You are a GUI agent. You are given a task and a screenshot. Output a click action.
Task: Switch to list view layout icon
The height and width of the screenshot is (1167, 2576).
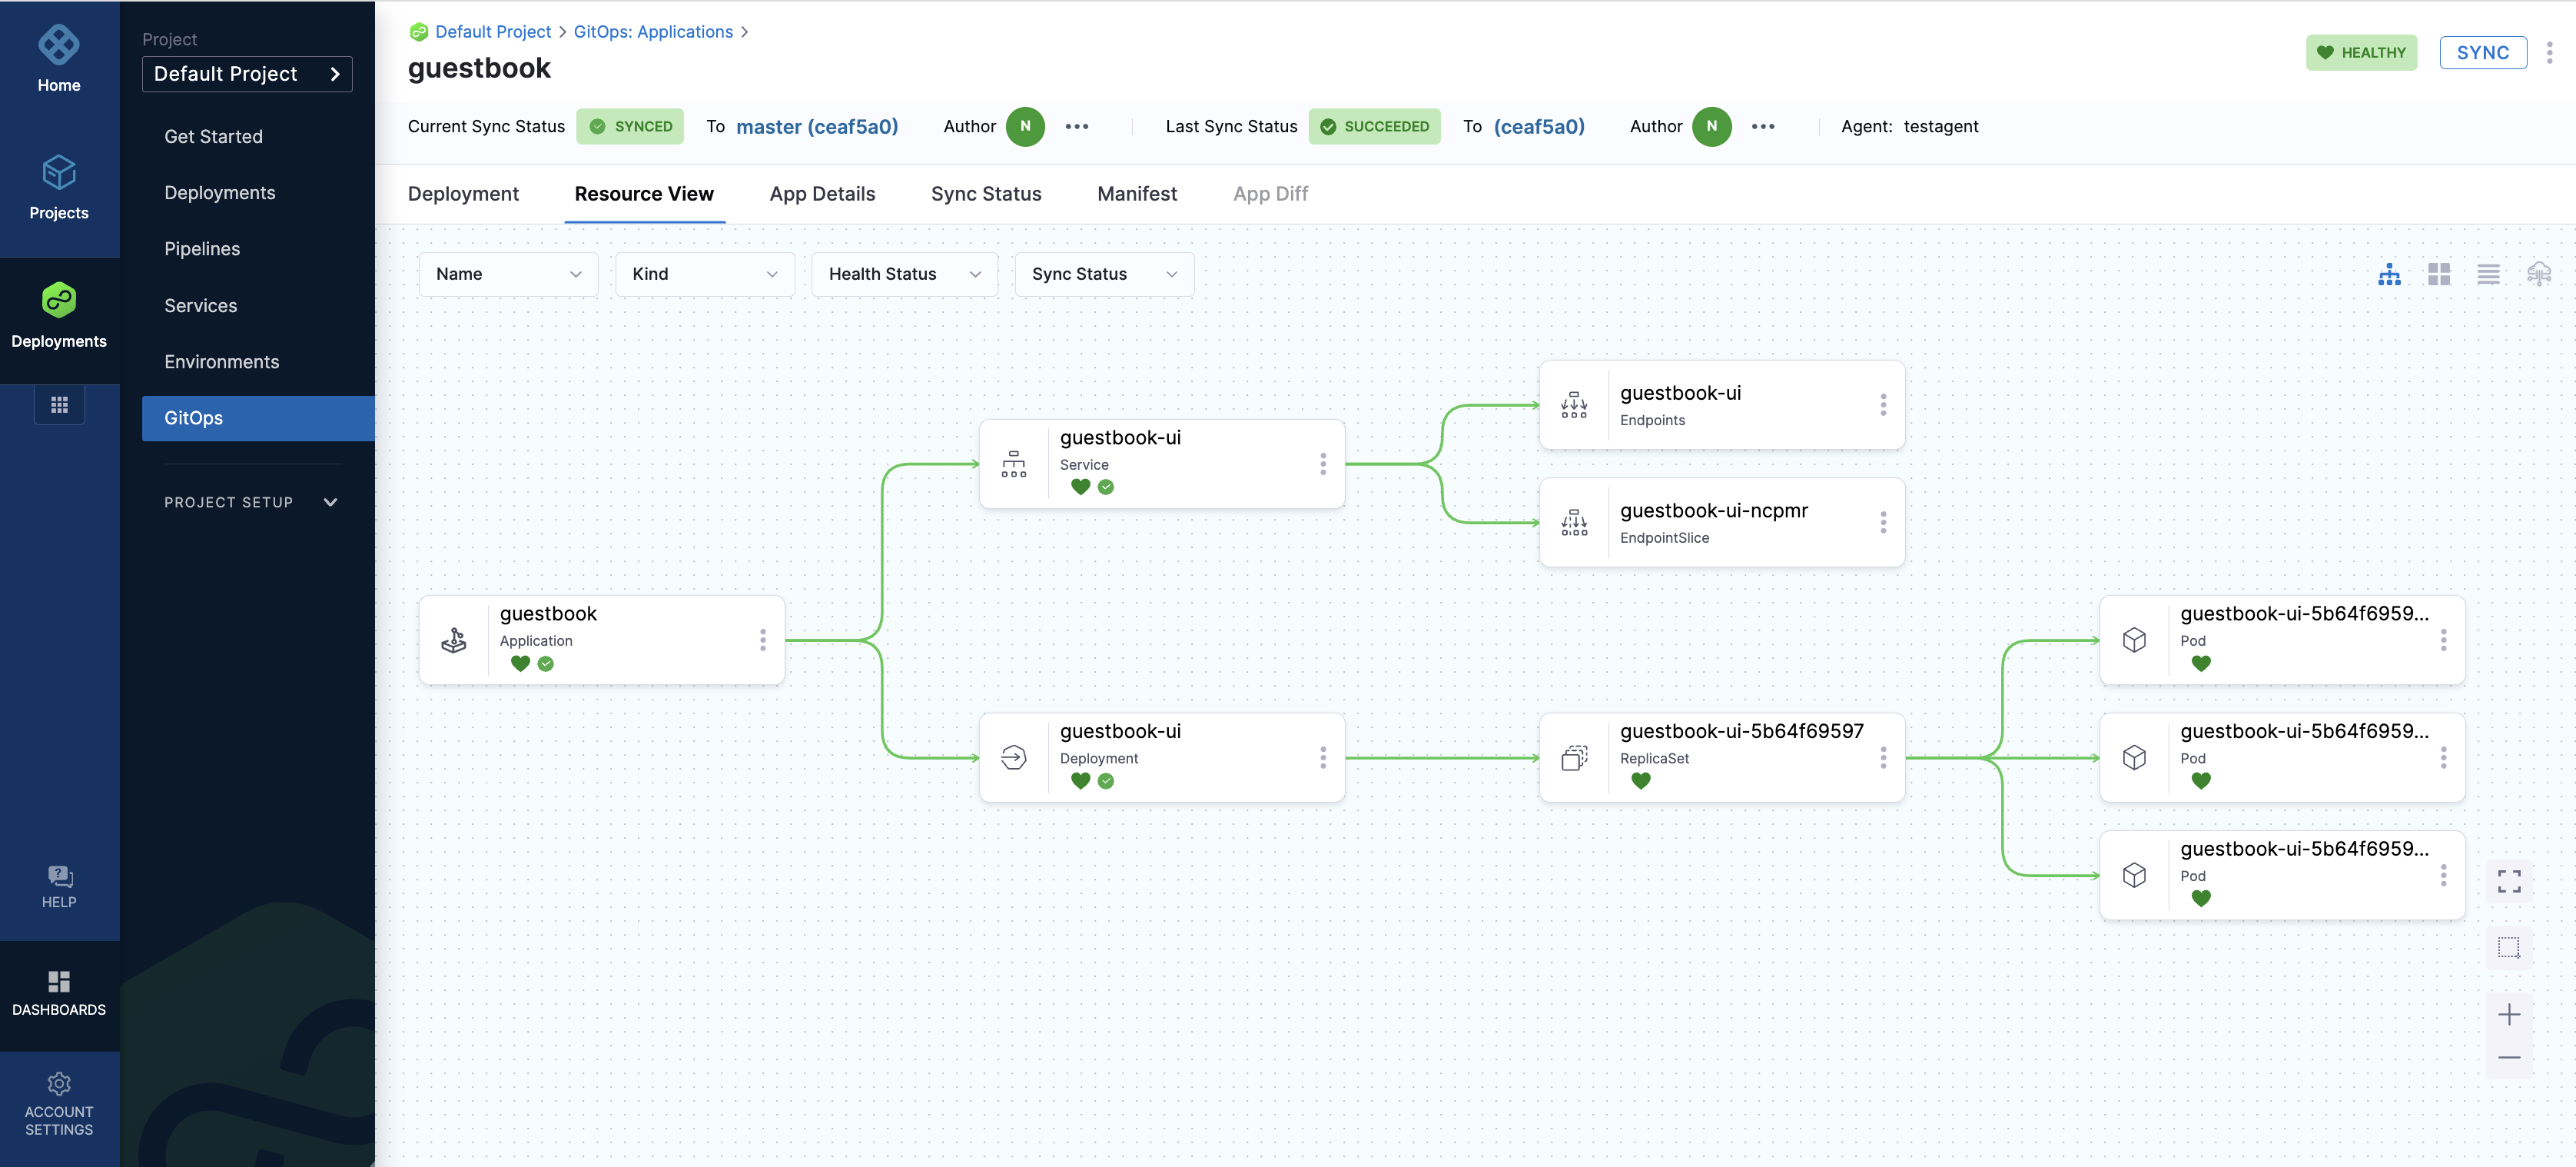(x=2488, y=274)
